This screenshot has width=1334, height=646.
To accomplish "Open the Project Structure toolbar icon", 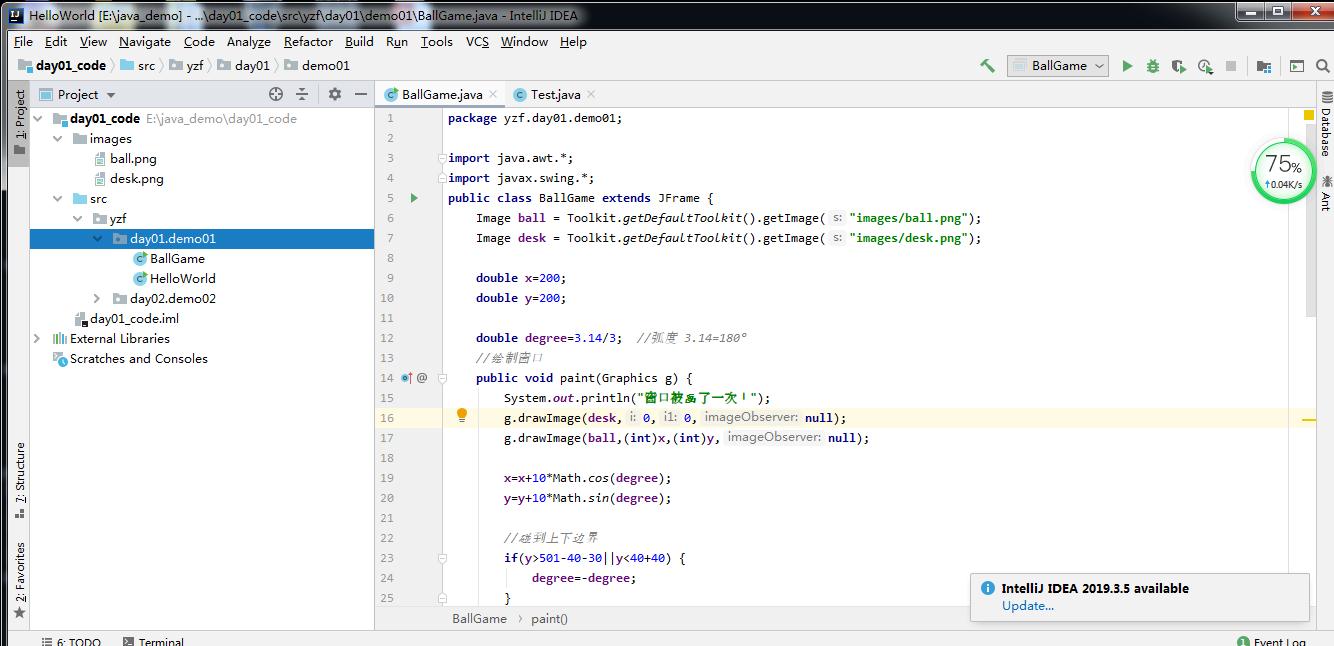I will [x=1264, y=66].
